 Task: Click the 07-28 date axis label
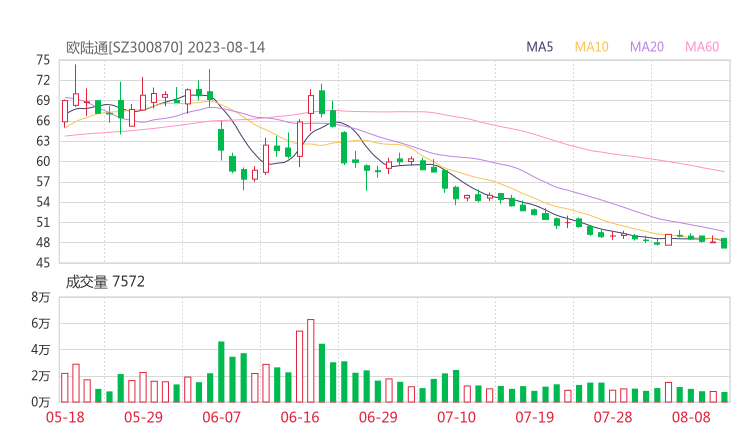(613, 417)
